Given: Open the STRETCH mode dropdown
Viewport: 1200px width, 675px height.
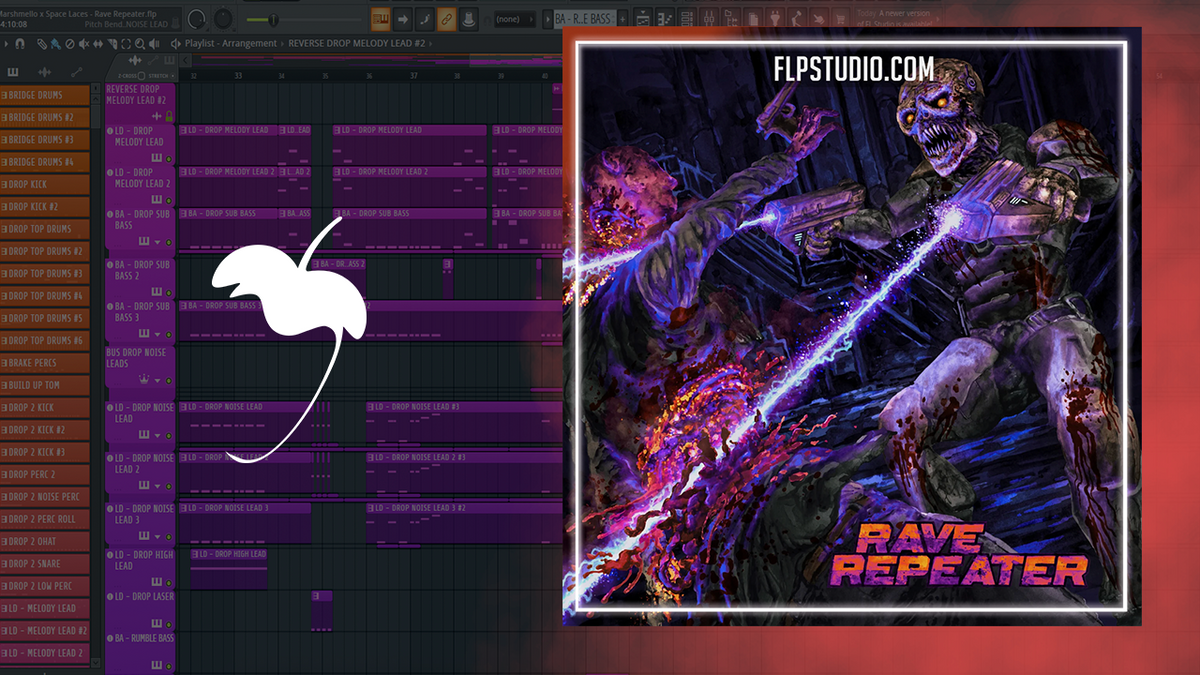Looking at the screenshot, I should [x=171, y=76].
